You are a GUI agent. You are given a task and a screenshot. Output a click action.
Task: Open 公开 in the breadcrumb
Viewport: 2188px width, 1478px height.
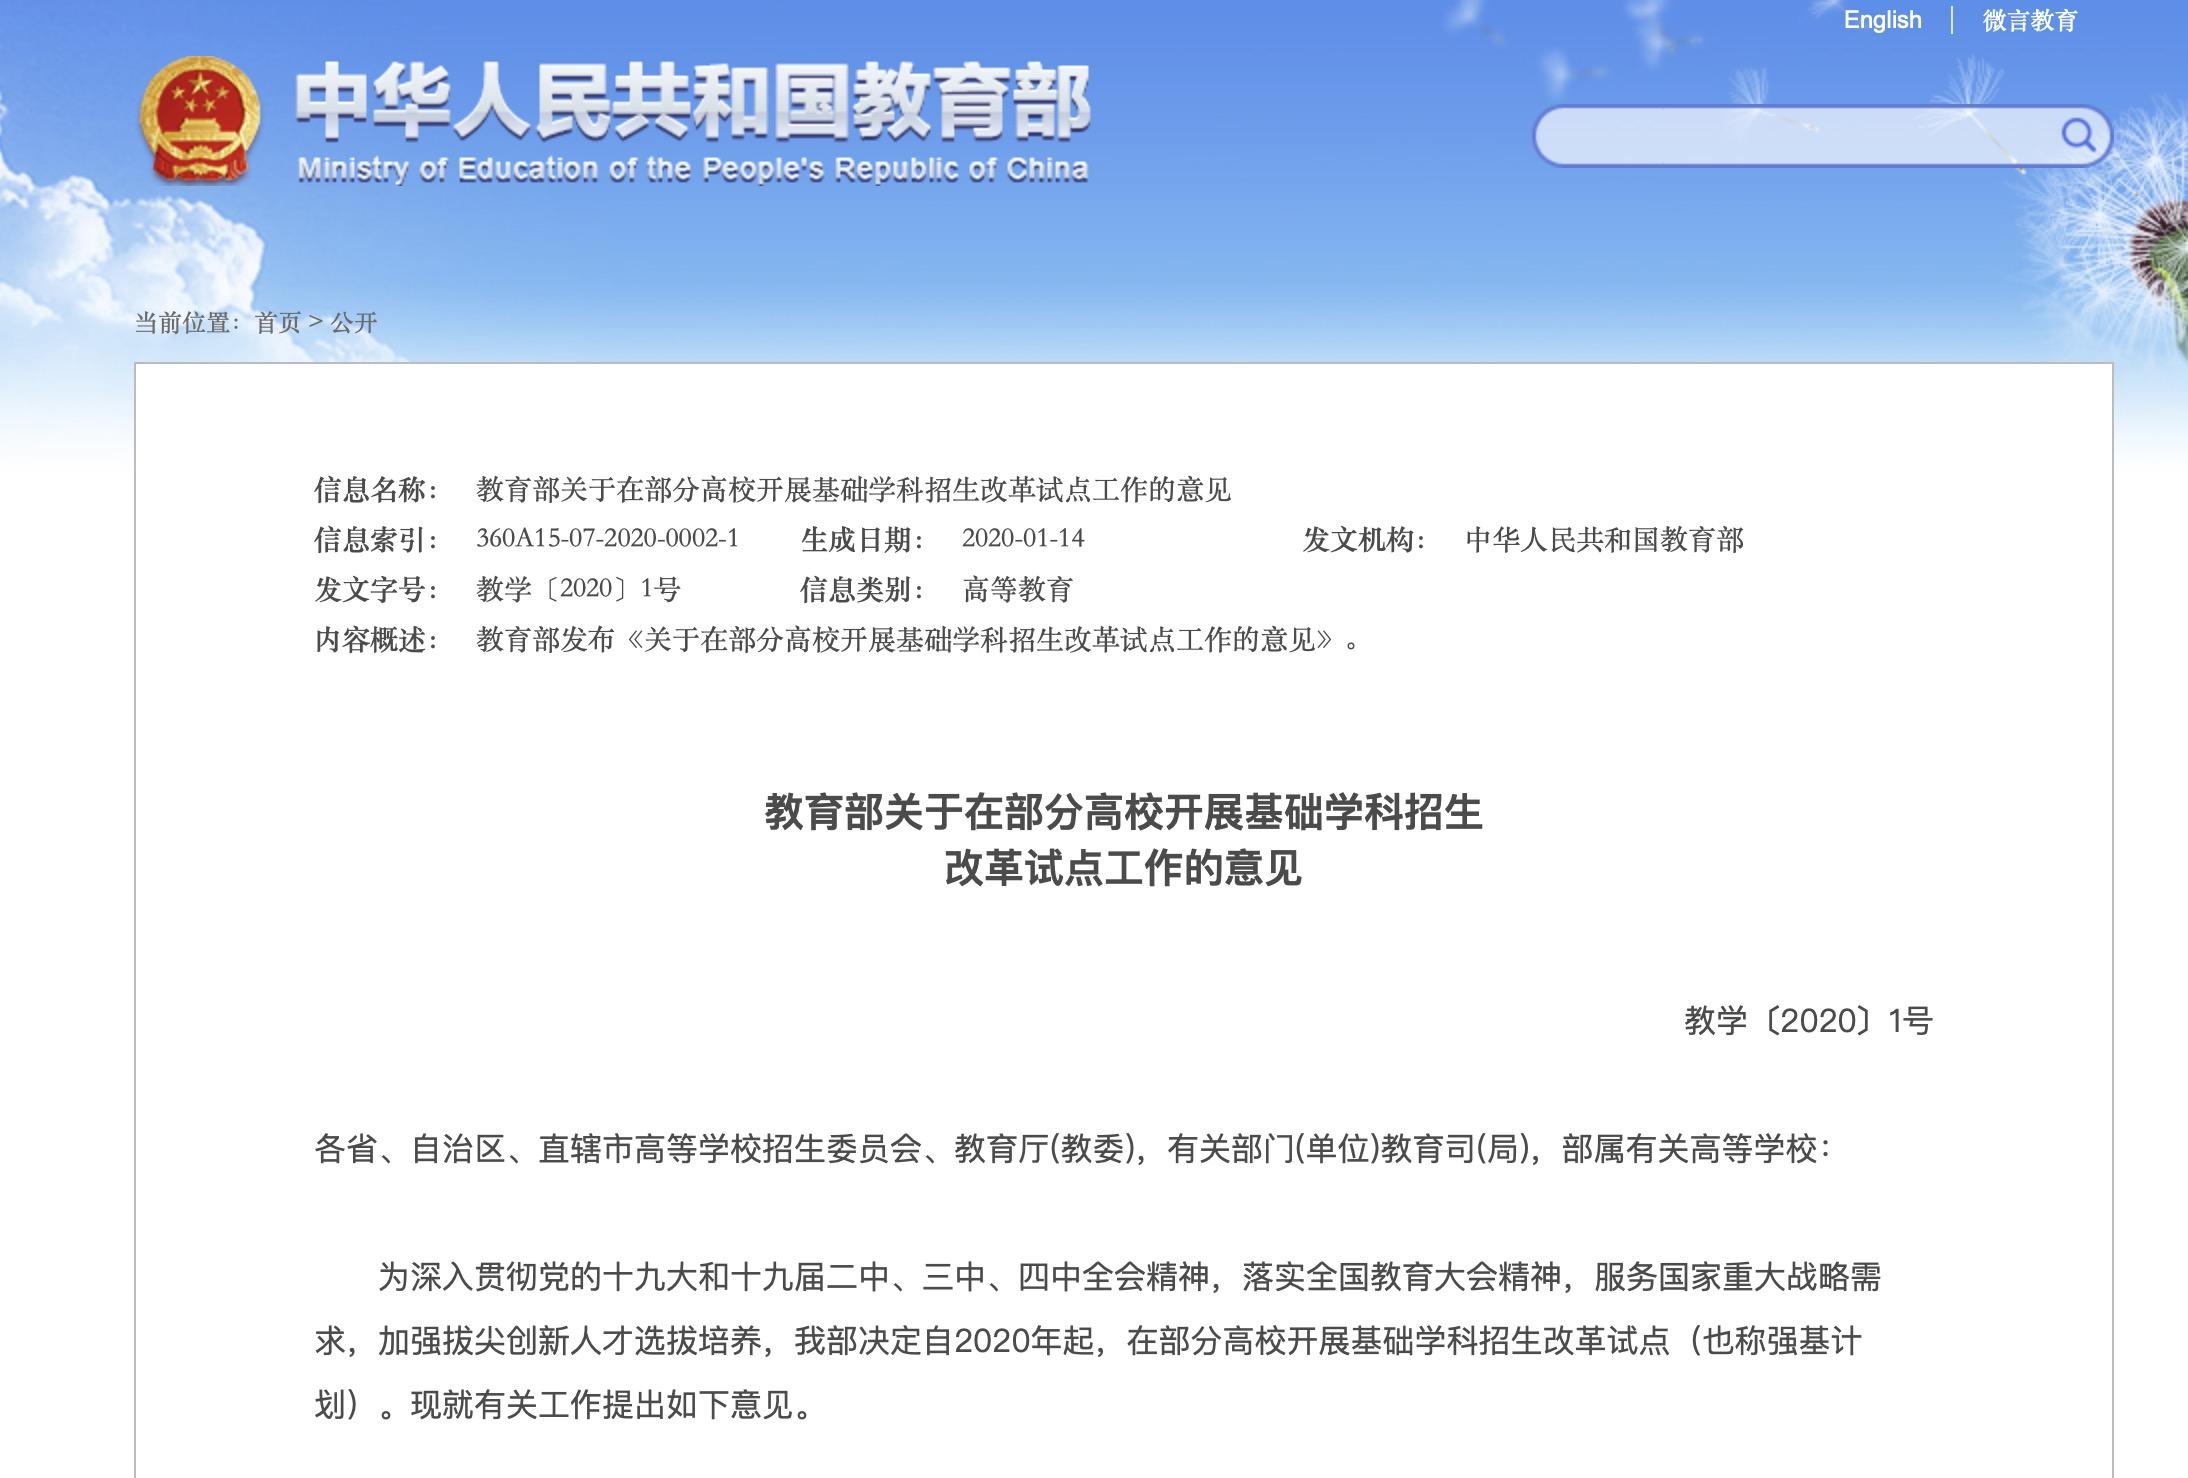[x=354, y=322]
